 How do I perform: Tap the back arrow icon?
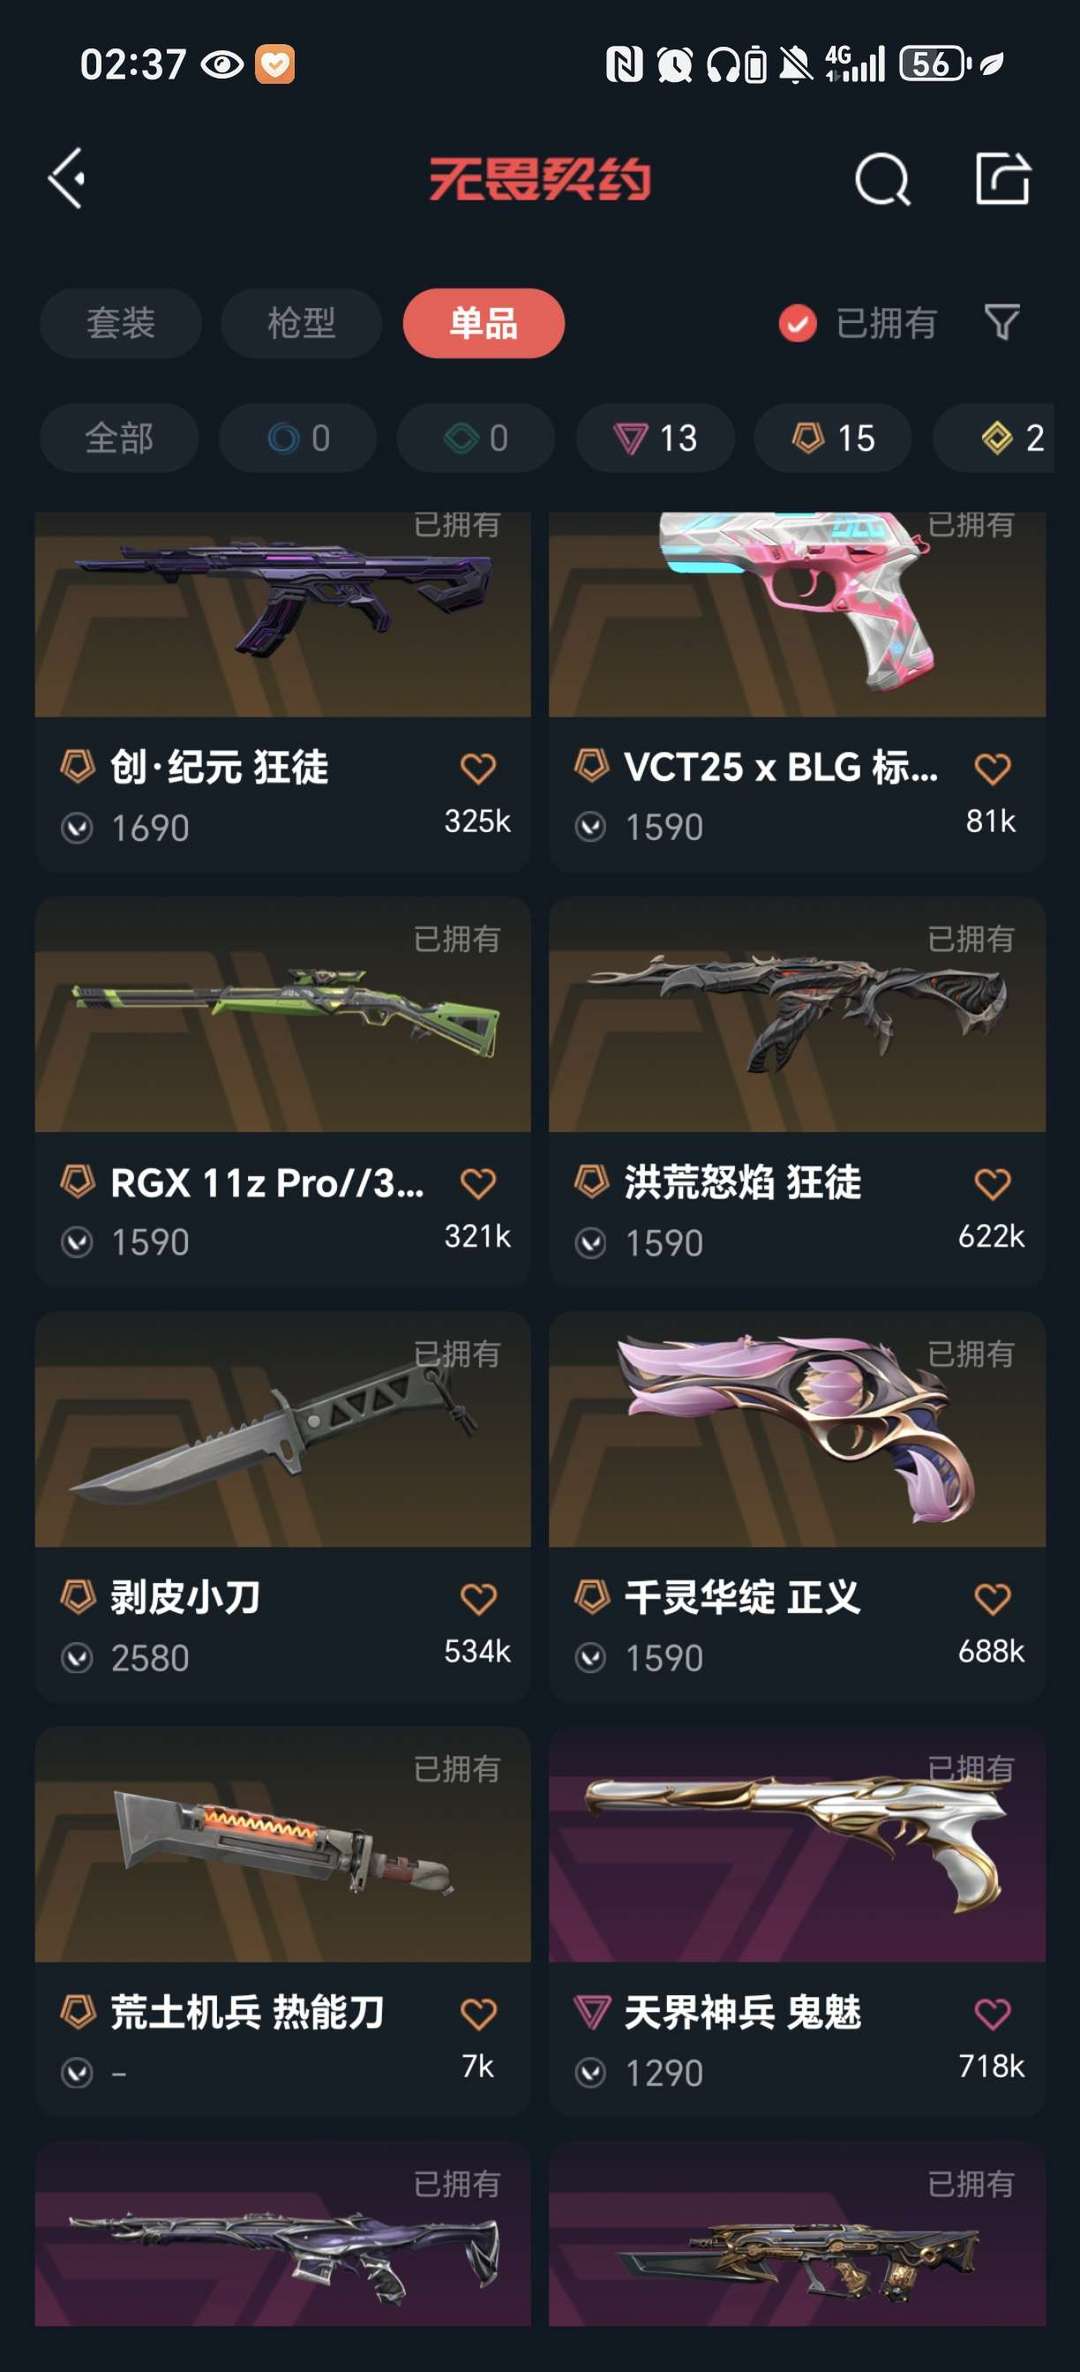point(66,179)
